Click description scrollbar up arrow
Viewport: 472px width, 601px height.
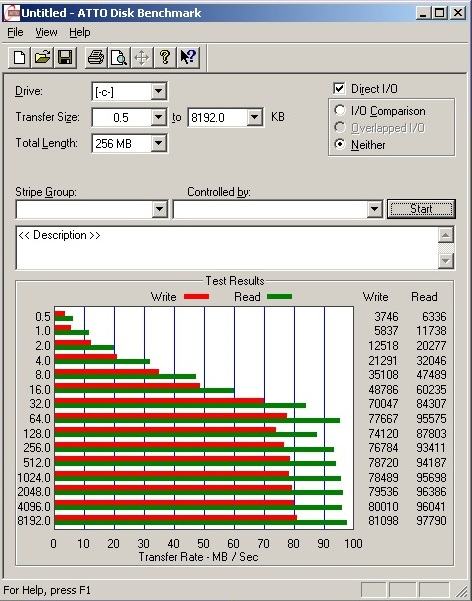click(x=445, y=235)
